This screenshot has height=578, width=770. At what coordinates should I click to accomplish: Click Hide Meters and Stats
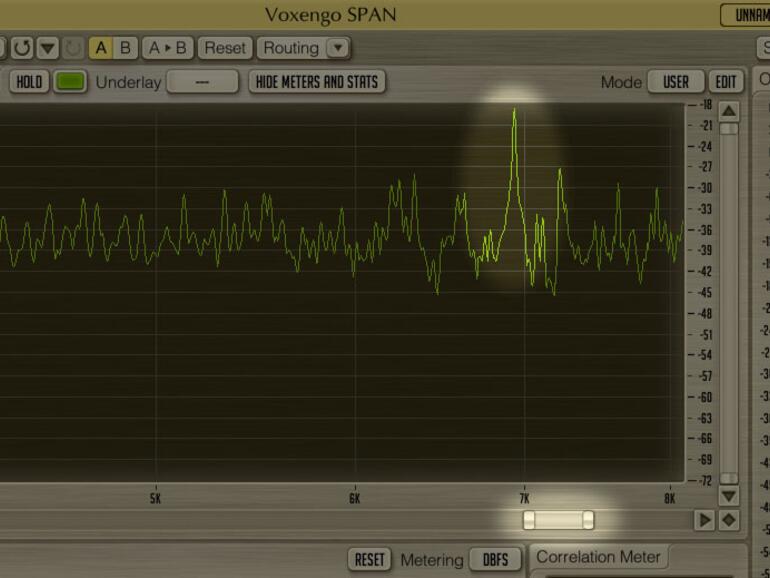[x=317, y=82]
